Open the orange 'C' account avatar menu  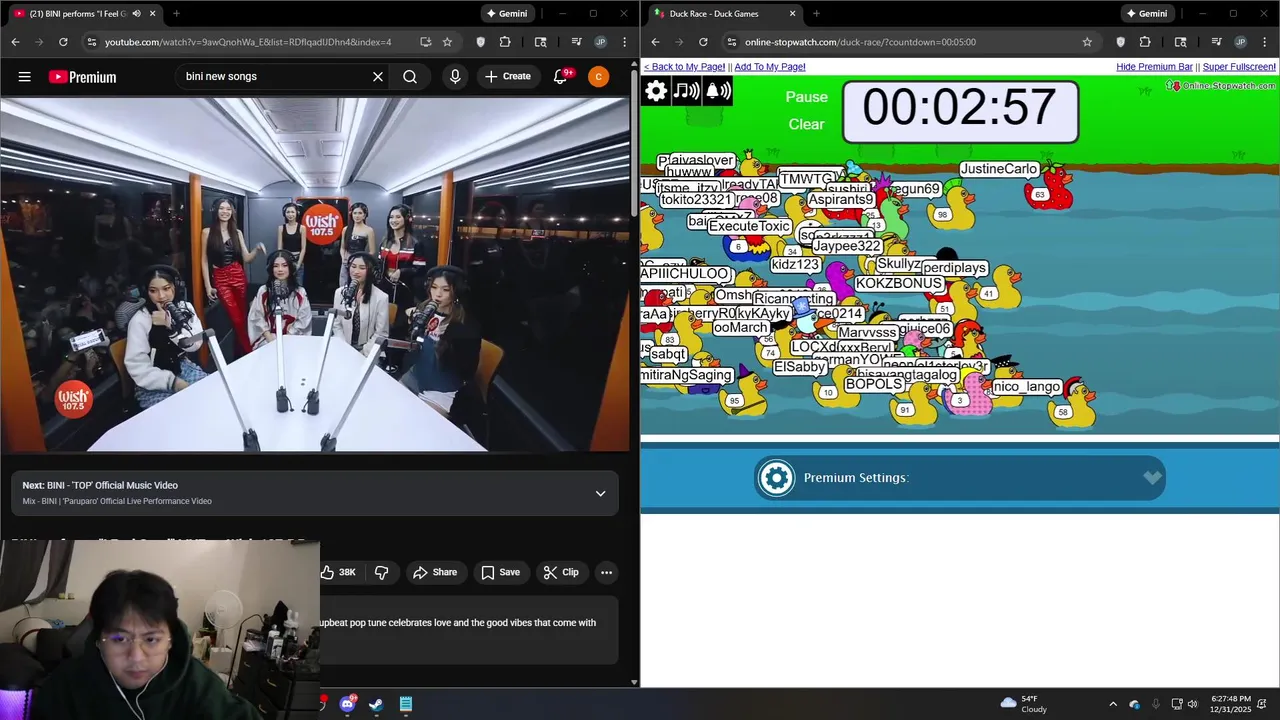598,77
